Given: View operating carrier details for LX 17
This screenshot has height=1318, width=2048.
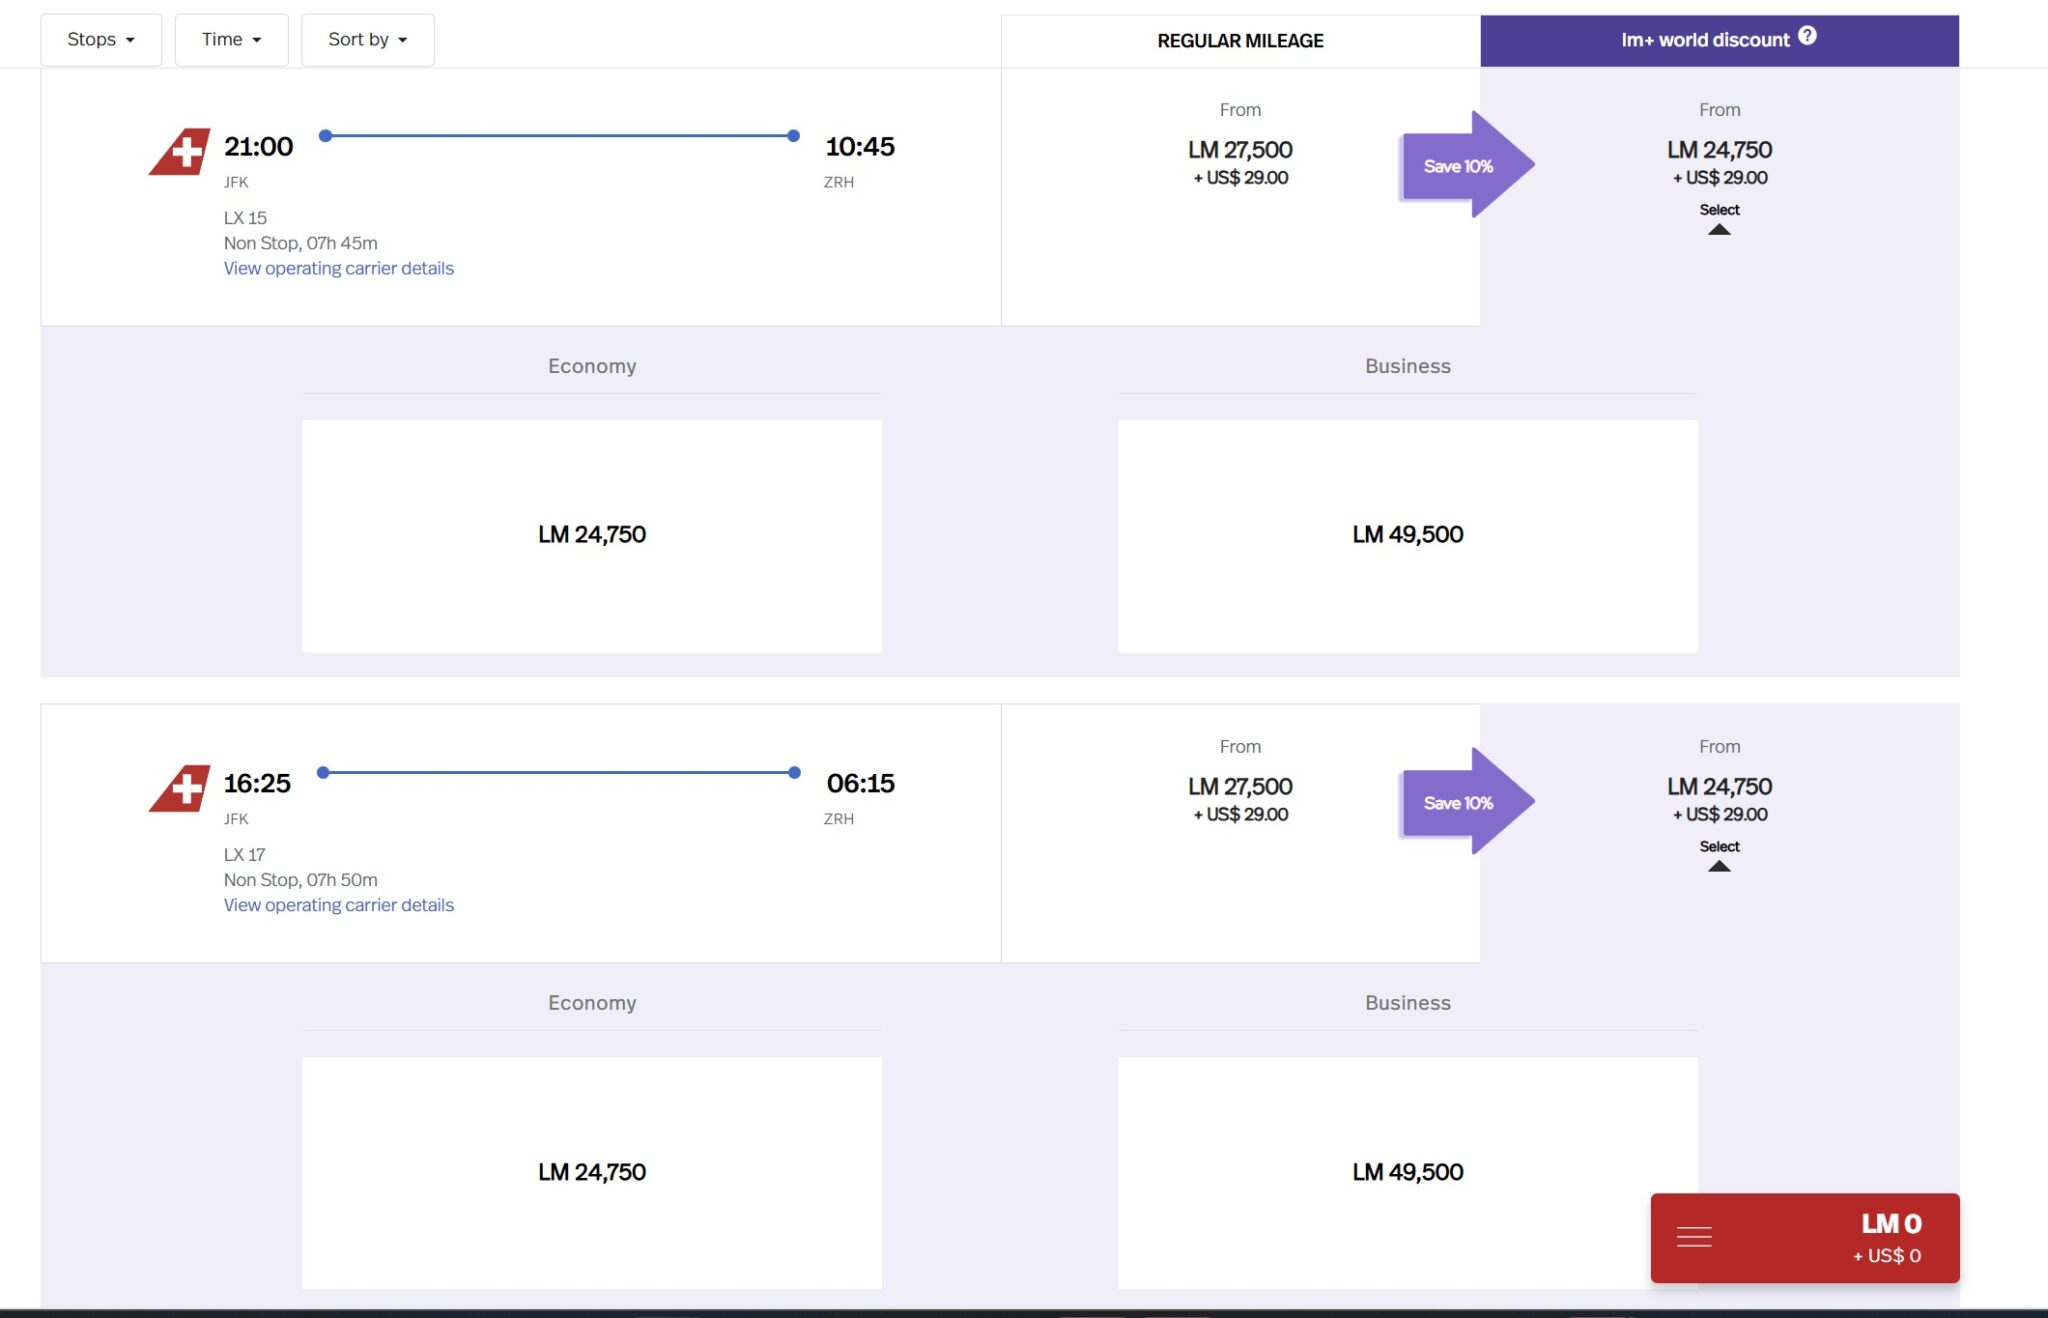Looking at the screenshot, I should coord(338,905).
